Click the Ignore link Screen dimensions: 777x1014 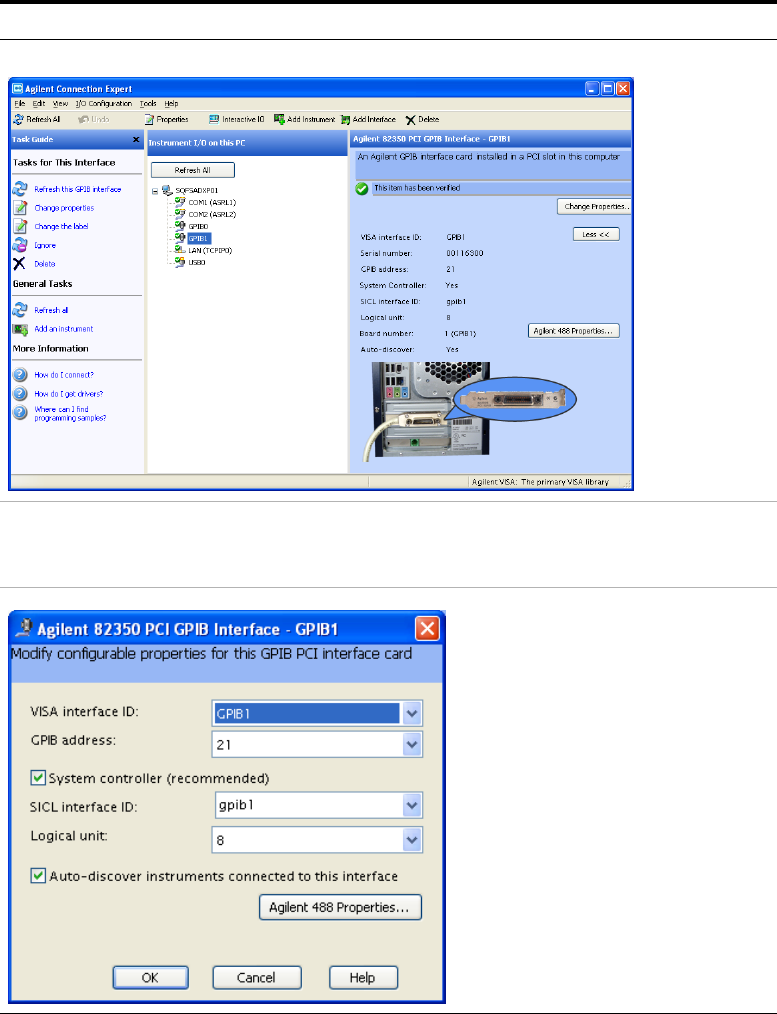(45, 246)
